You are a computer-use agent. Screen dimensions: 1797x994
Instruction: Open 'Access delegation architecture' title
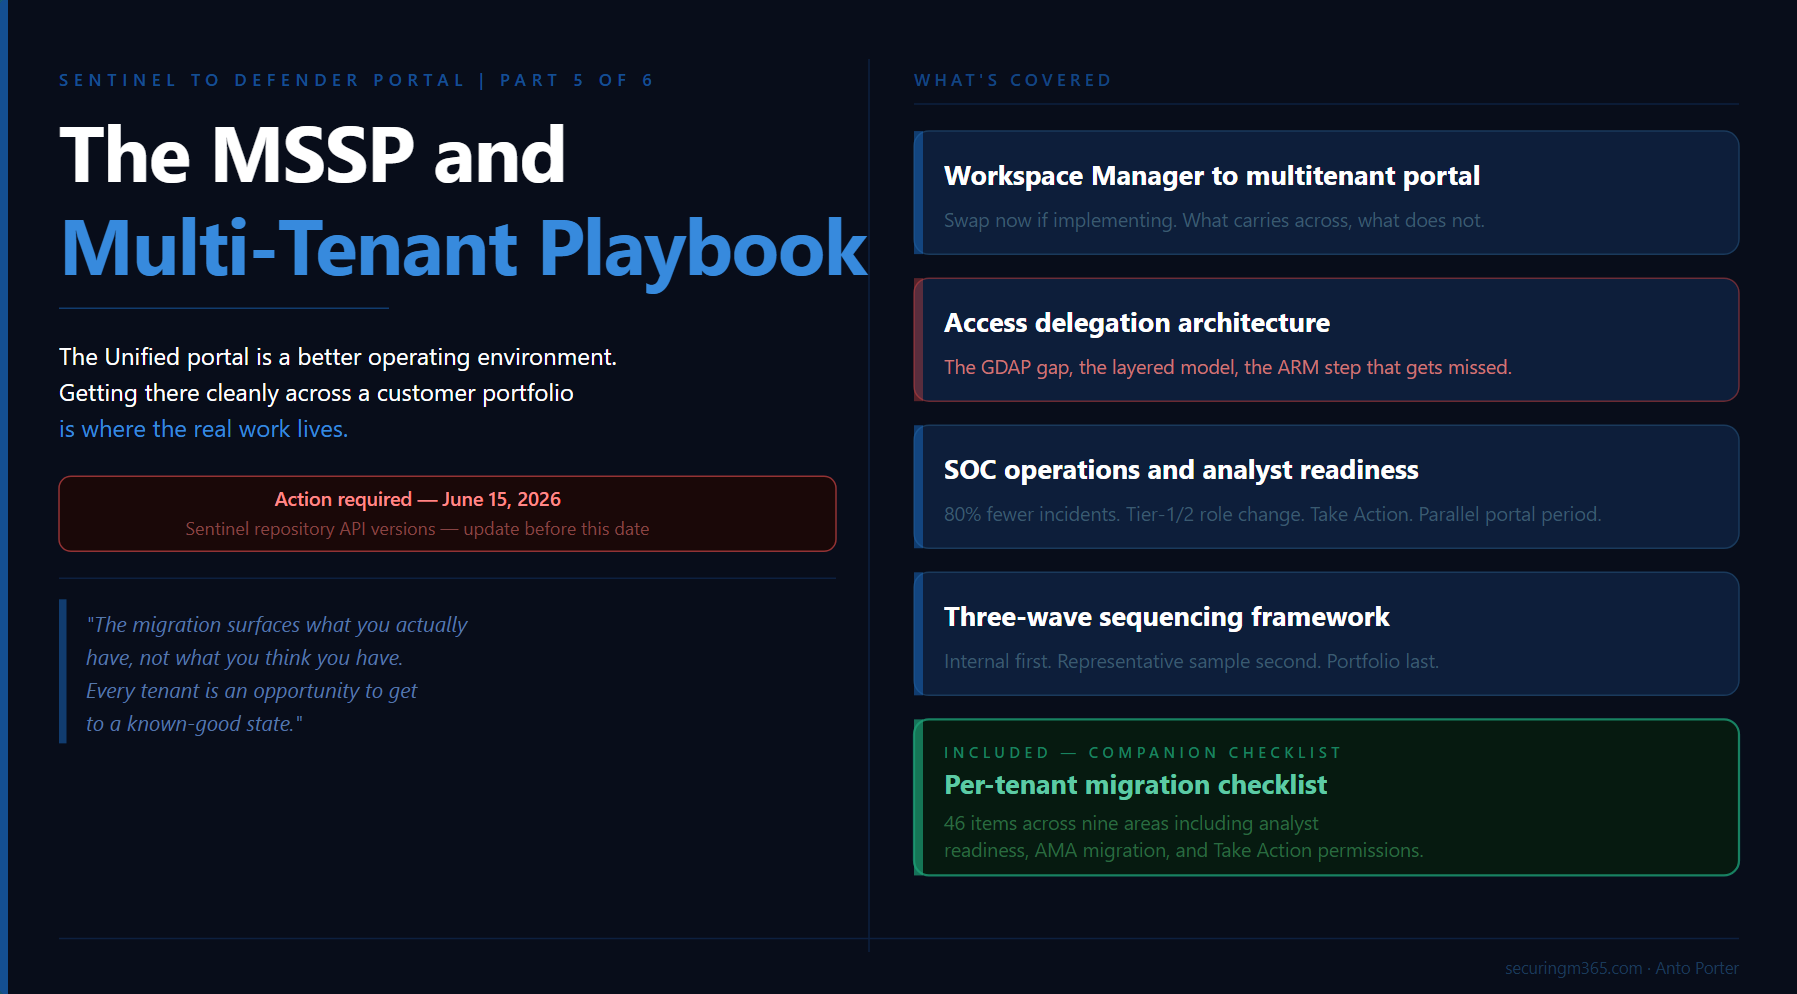click(1137, 323)
